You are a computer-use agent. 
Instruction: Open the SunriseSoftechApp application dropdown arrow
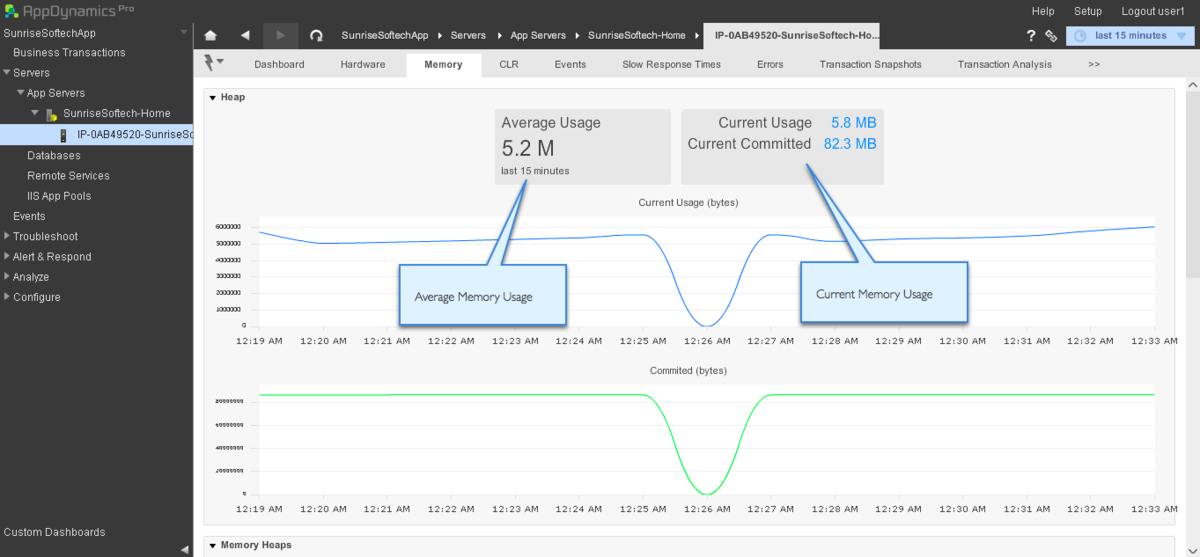[183, 33]
